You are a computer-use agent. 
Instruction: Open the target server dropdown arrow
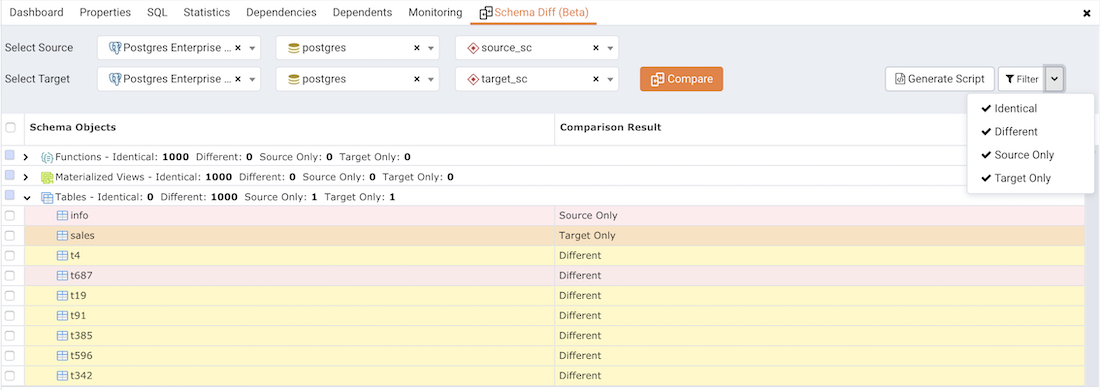[252, 79]
